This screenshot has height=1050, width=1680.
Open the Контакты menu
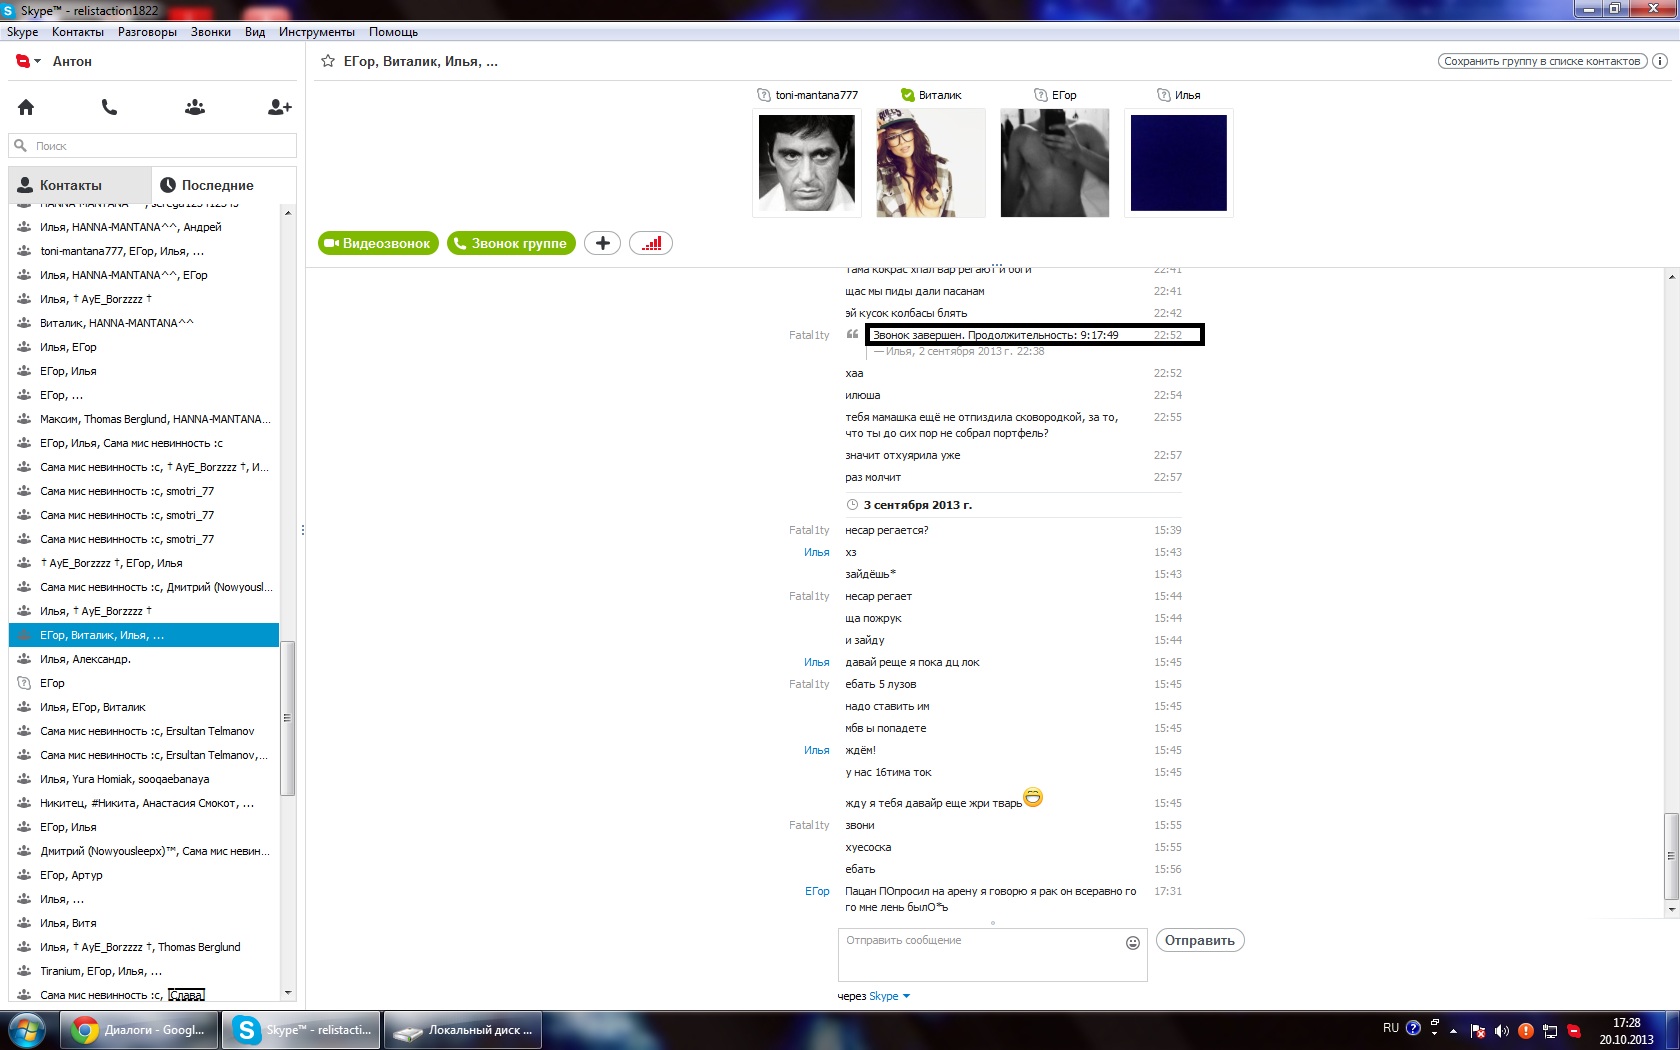(x=78, y=32)
